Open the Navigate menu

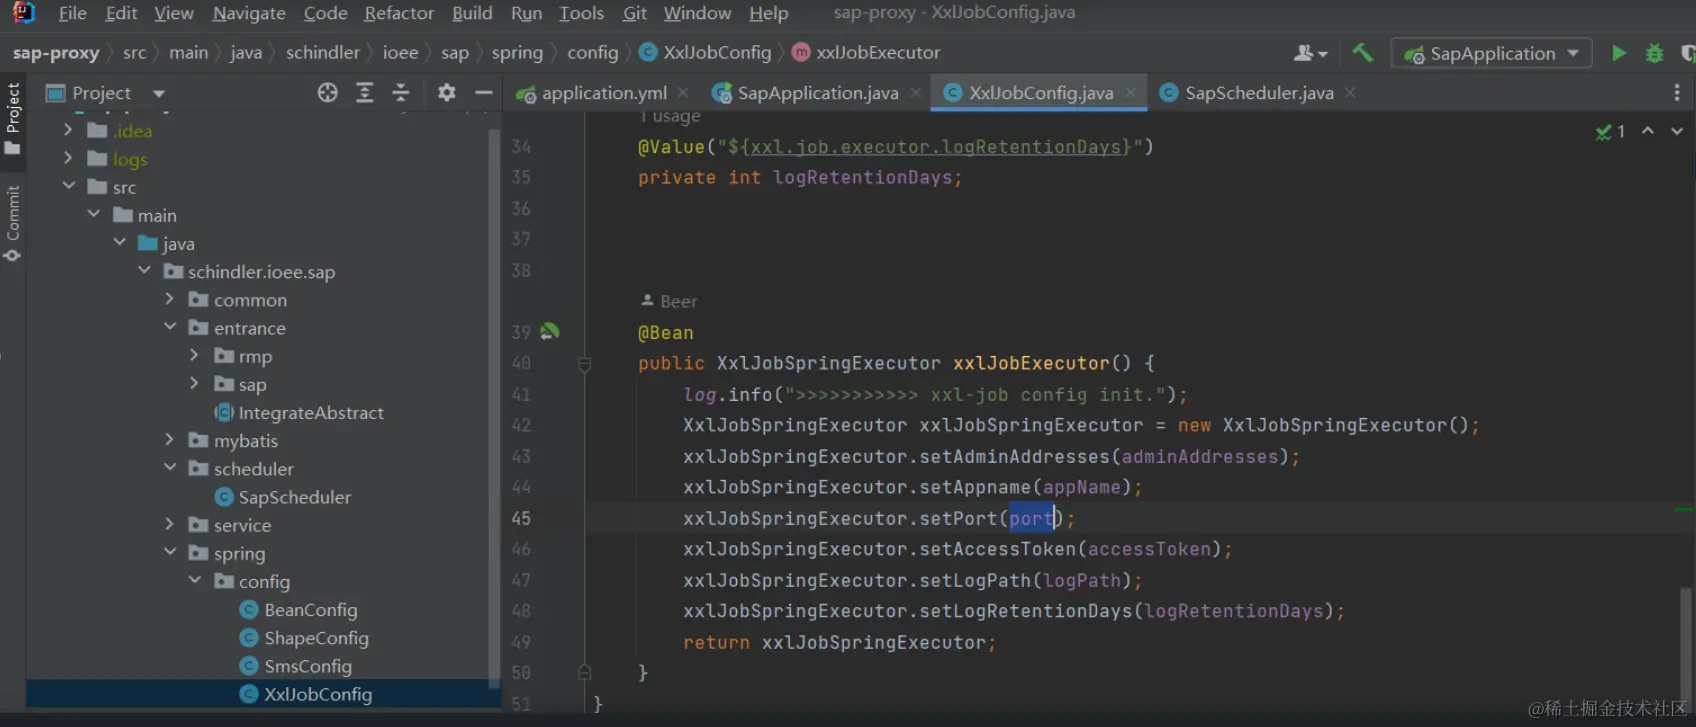(x=249, y=13)
